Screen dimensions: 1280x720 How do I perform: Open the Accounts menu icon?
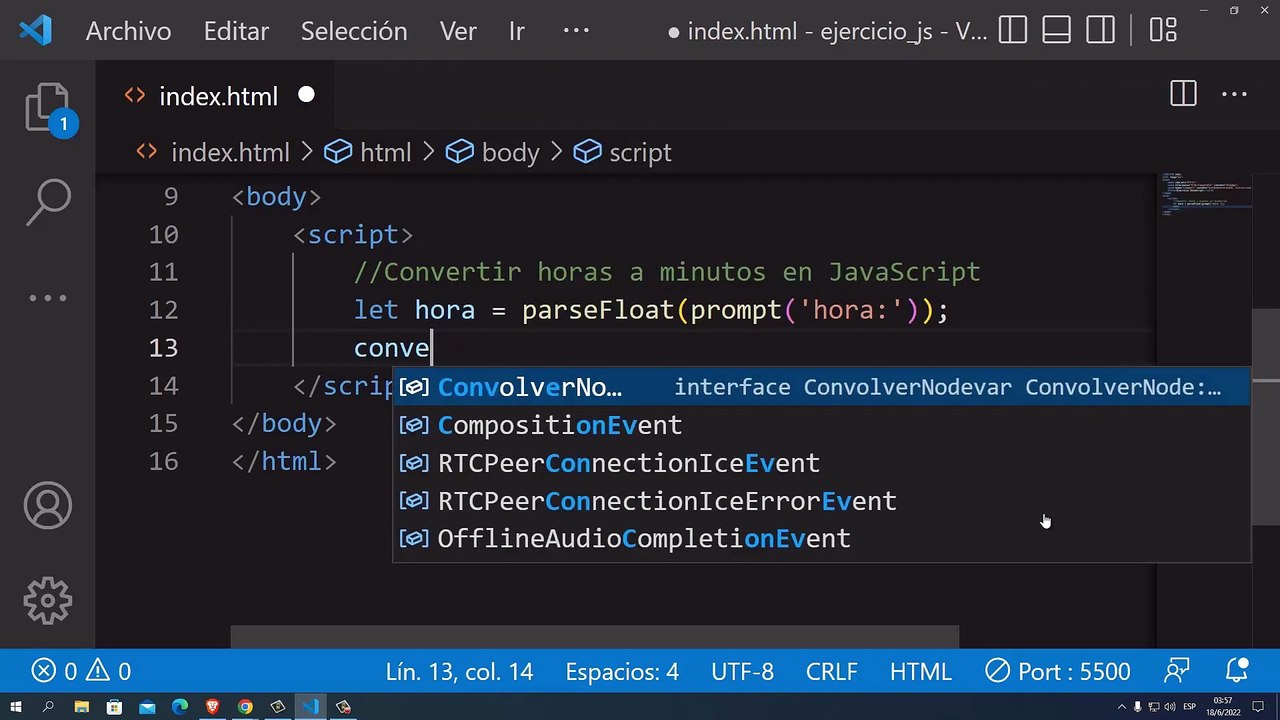click(48, 505)
